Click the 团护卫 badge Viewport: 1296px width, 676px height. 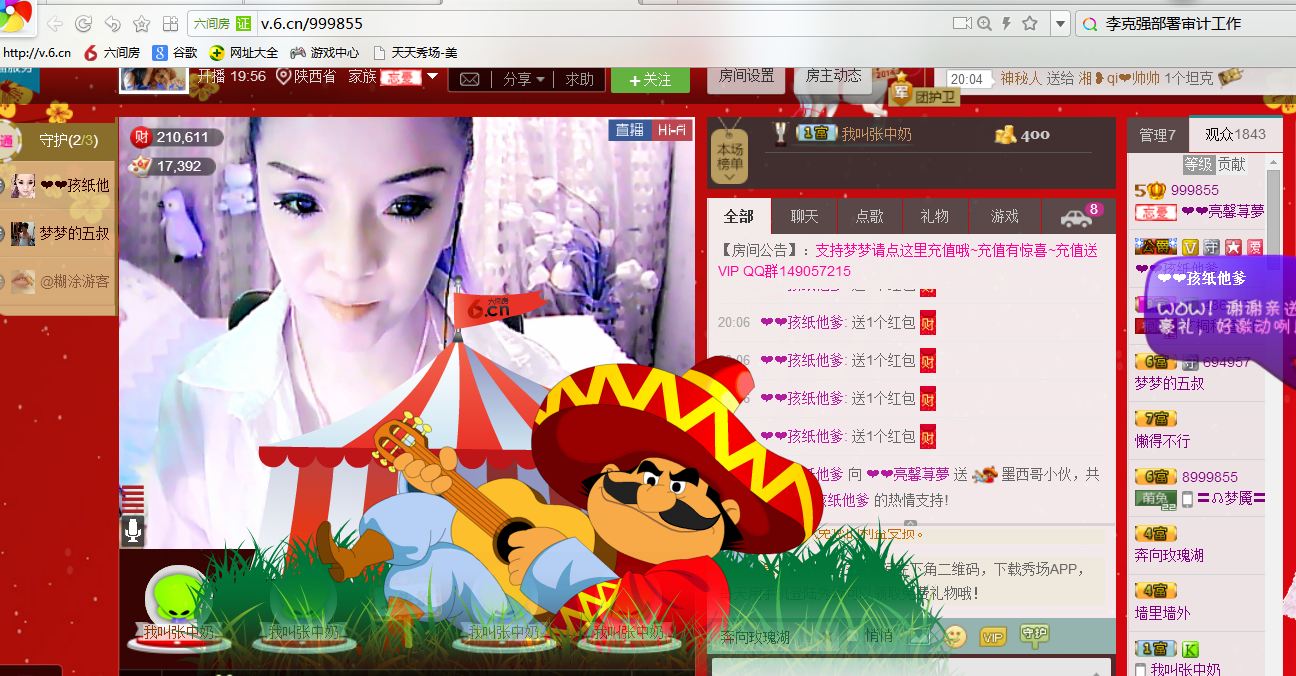pos(925,97)
